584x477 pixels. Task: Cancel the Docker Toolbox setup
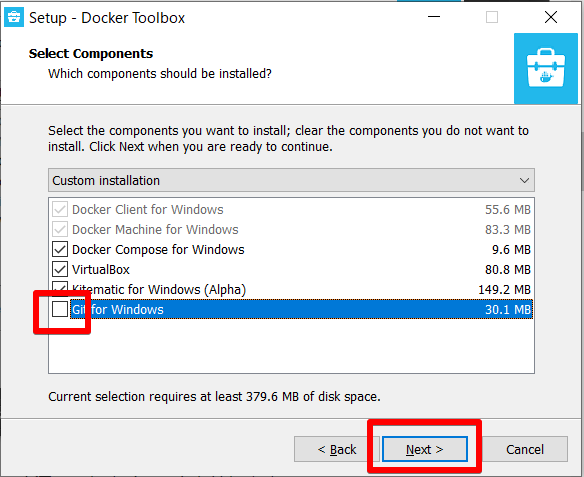point(525,449)
